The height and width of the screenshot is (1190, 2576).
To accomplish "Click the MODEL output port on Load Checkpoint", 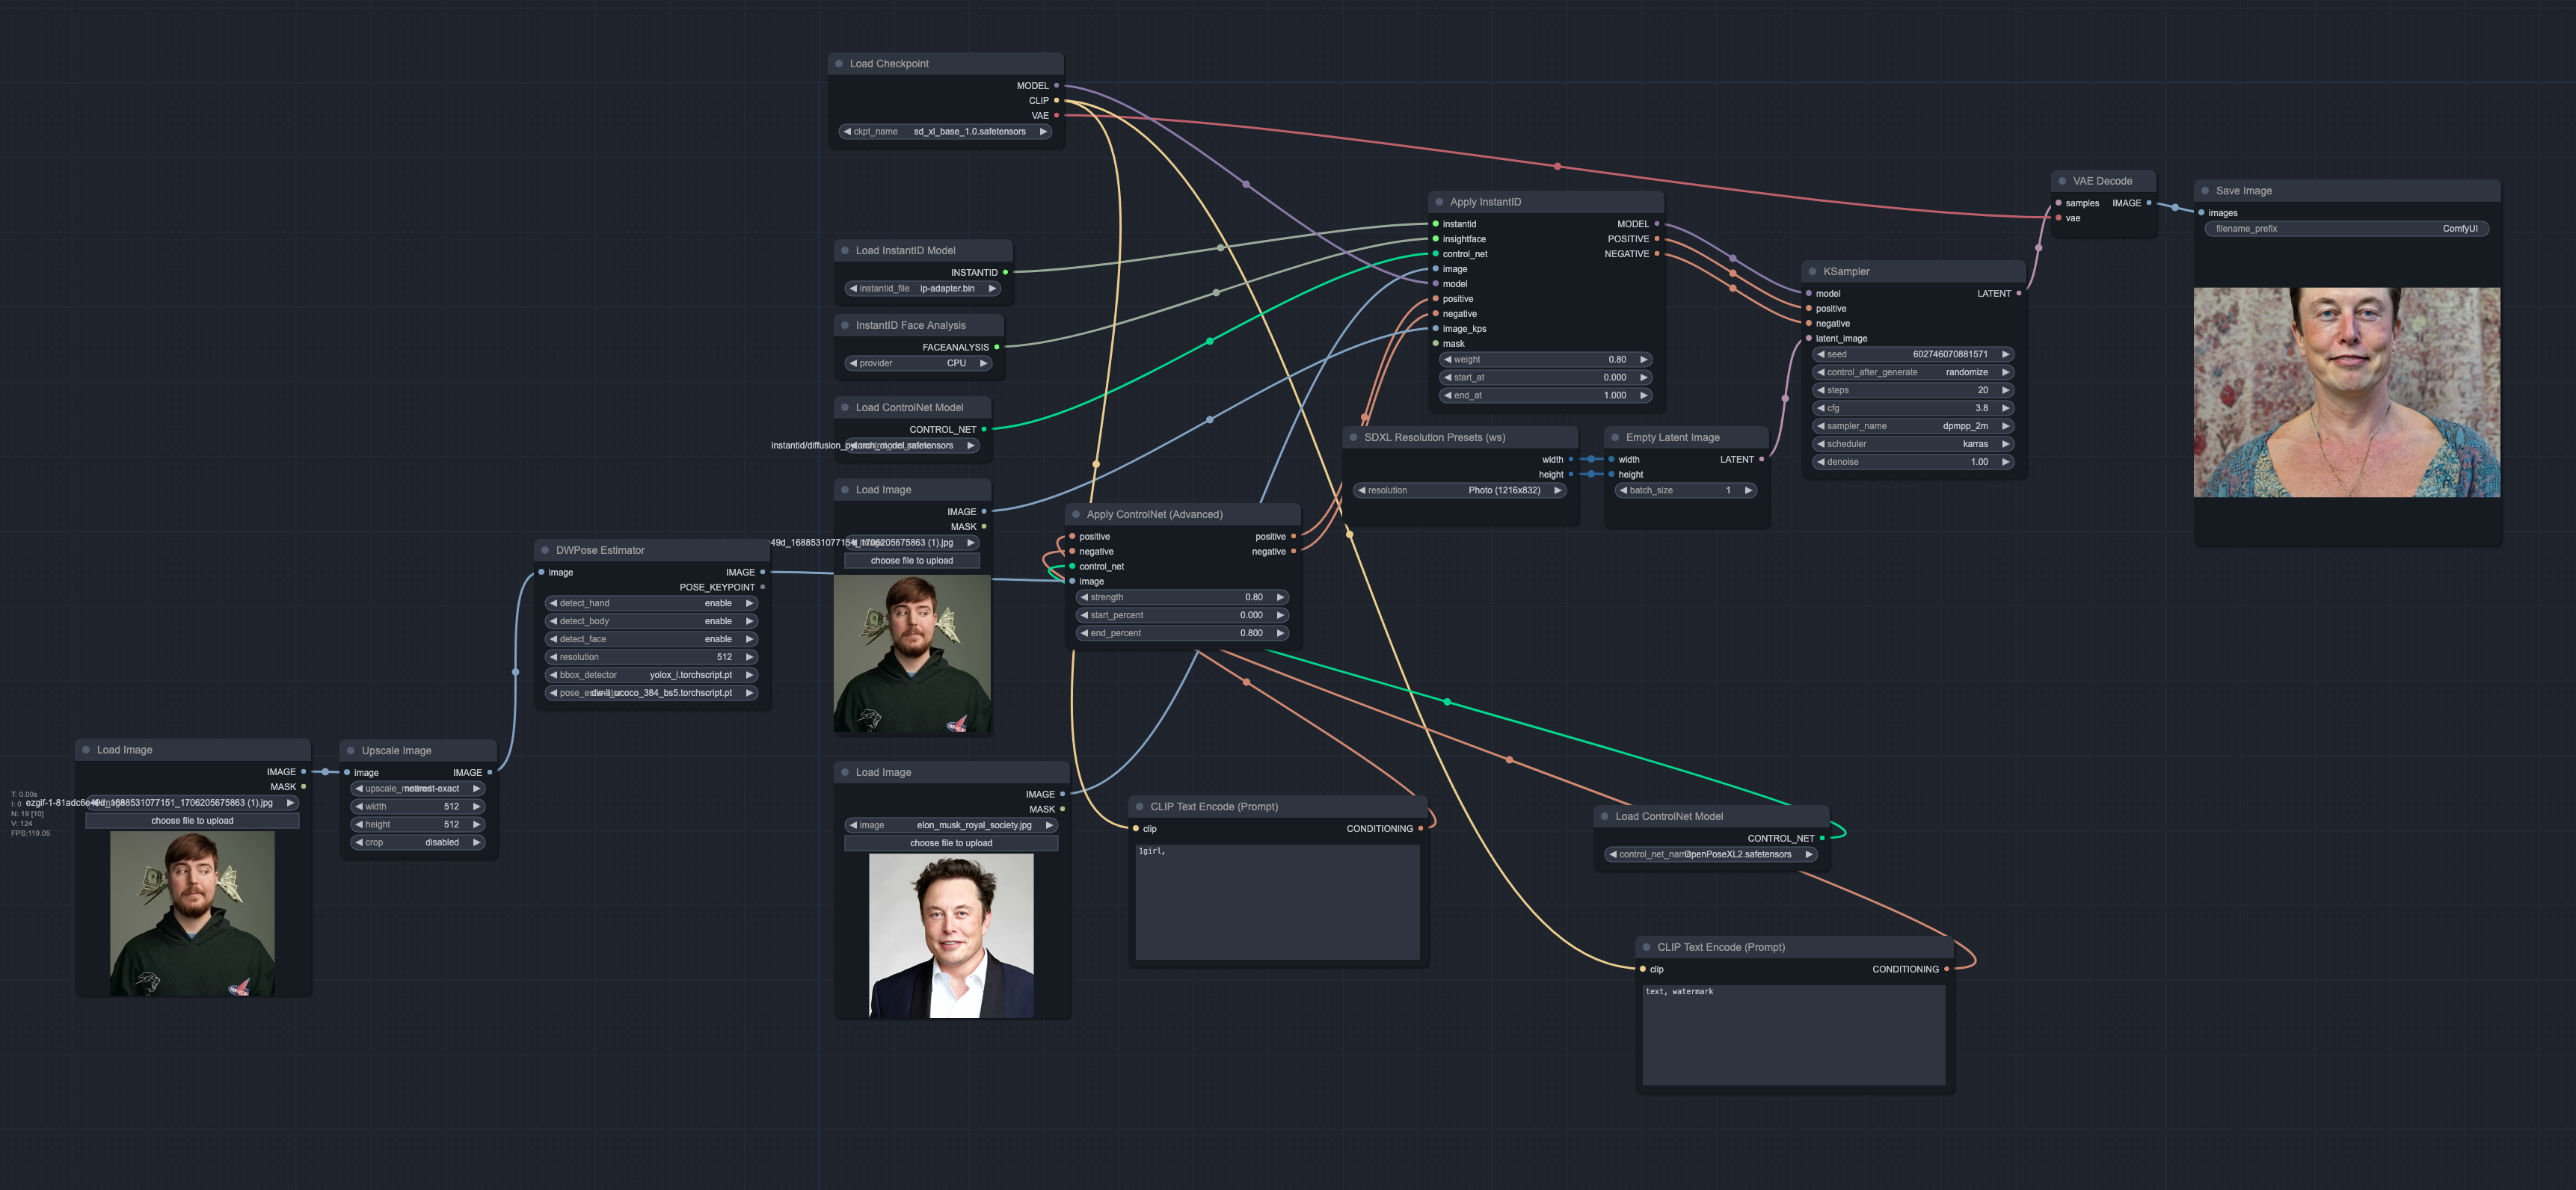I will 1056,85.
